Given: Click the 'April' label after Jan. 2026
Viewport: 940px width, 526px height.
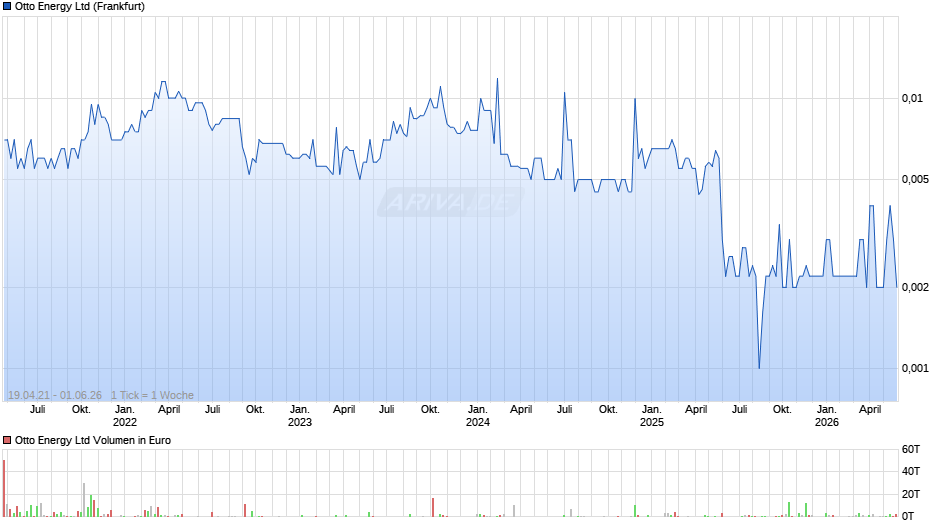Looking at the screenshot, I should click(870, 410).
